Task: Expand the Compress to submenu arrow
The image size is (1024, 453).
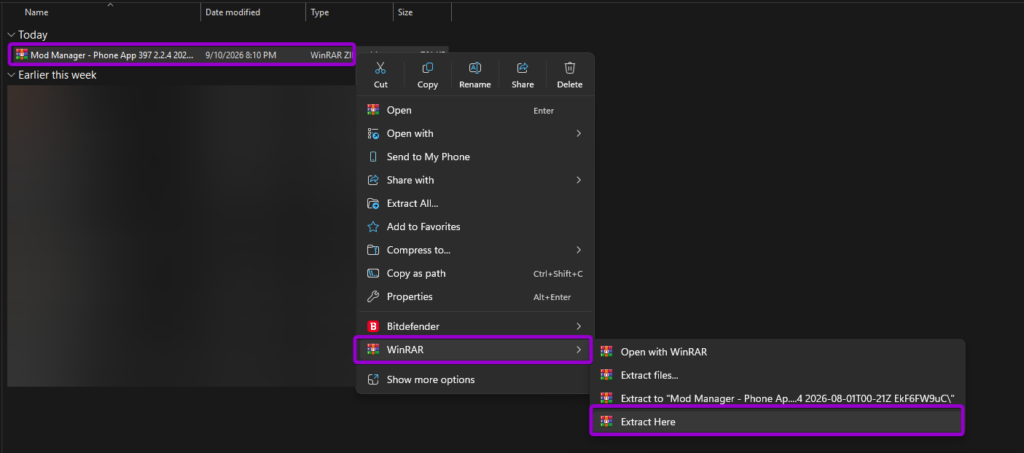Action: pos(578,250)
